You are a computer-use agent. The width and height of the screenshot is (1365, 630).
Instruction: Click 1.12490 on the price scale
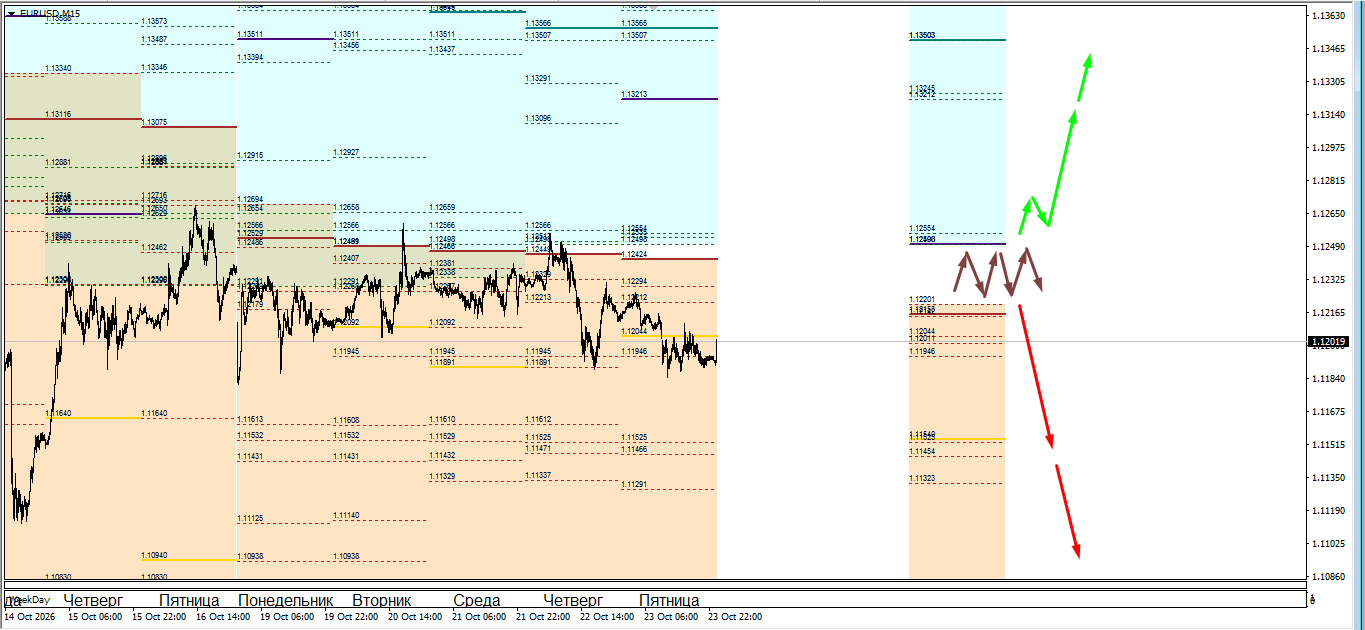[x=1327, y=247]
